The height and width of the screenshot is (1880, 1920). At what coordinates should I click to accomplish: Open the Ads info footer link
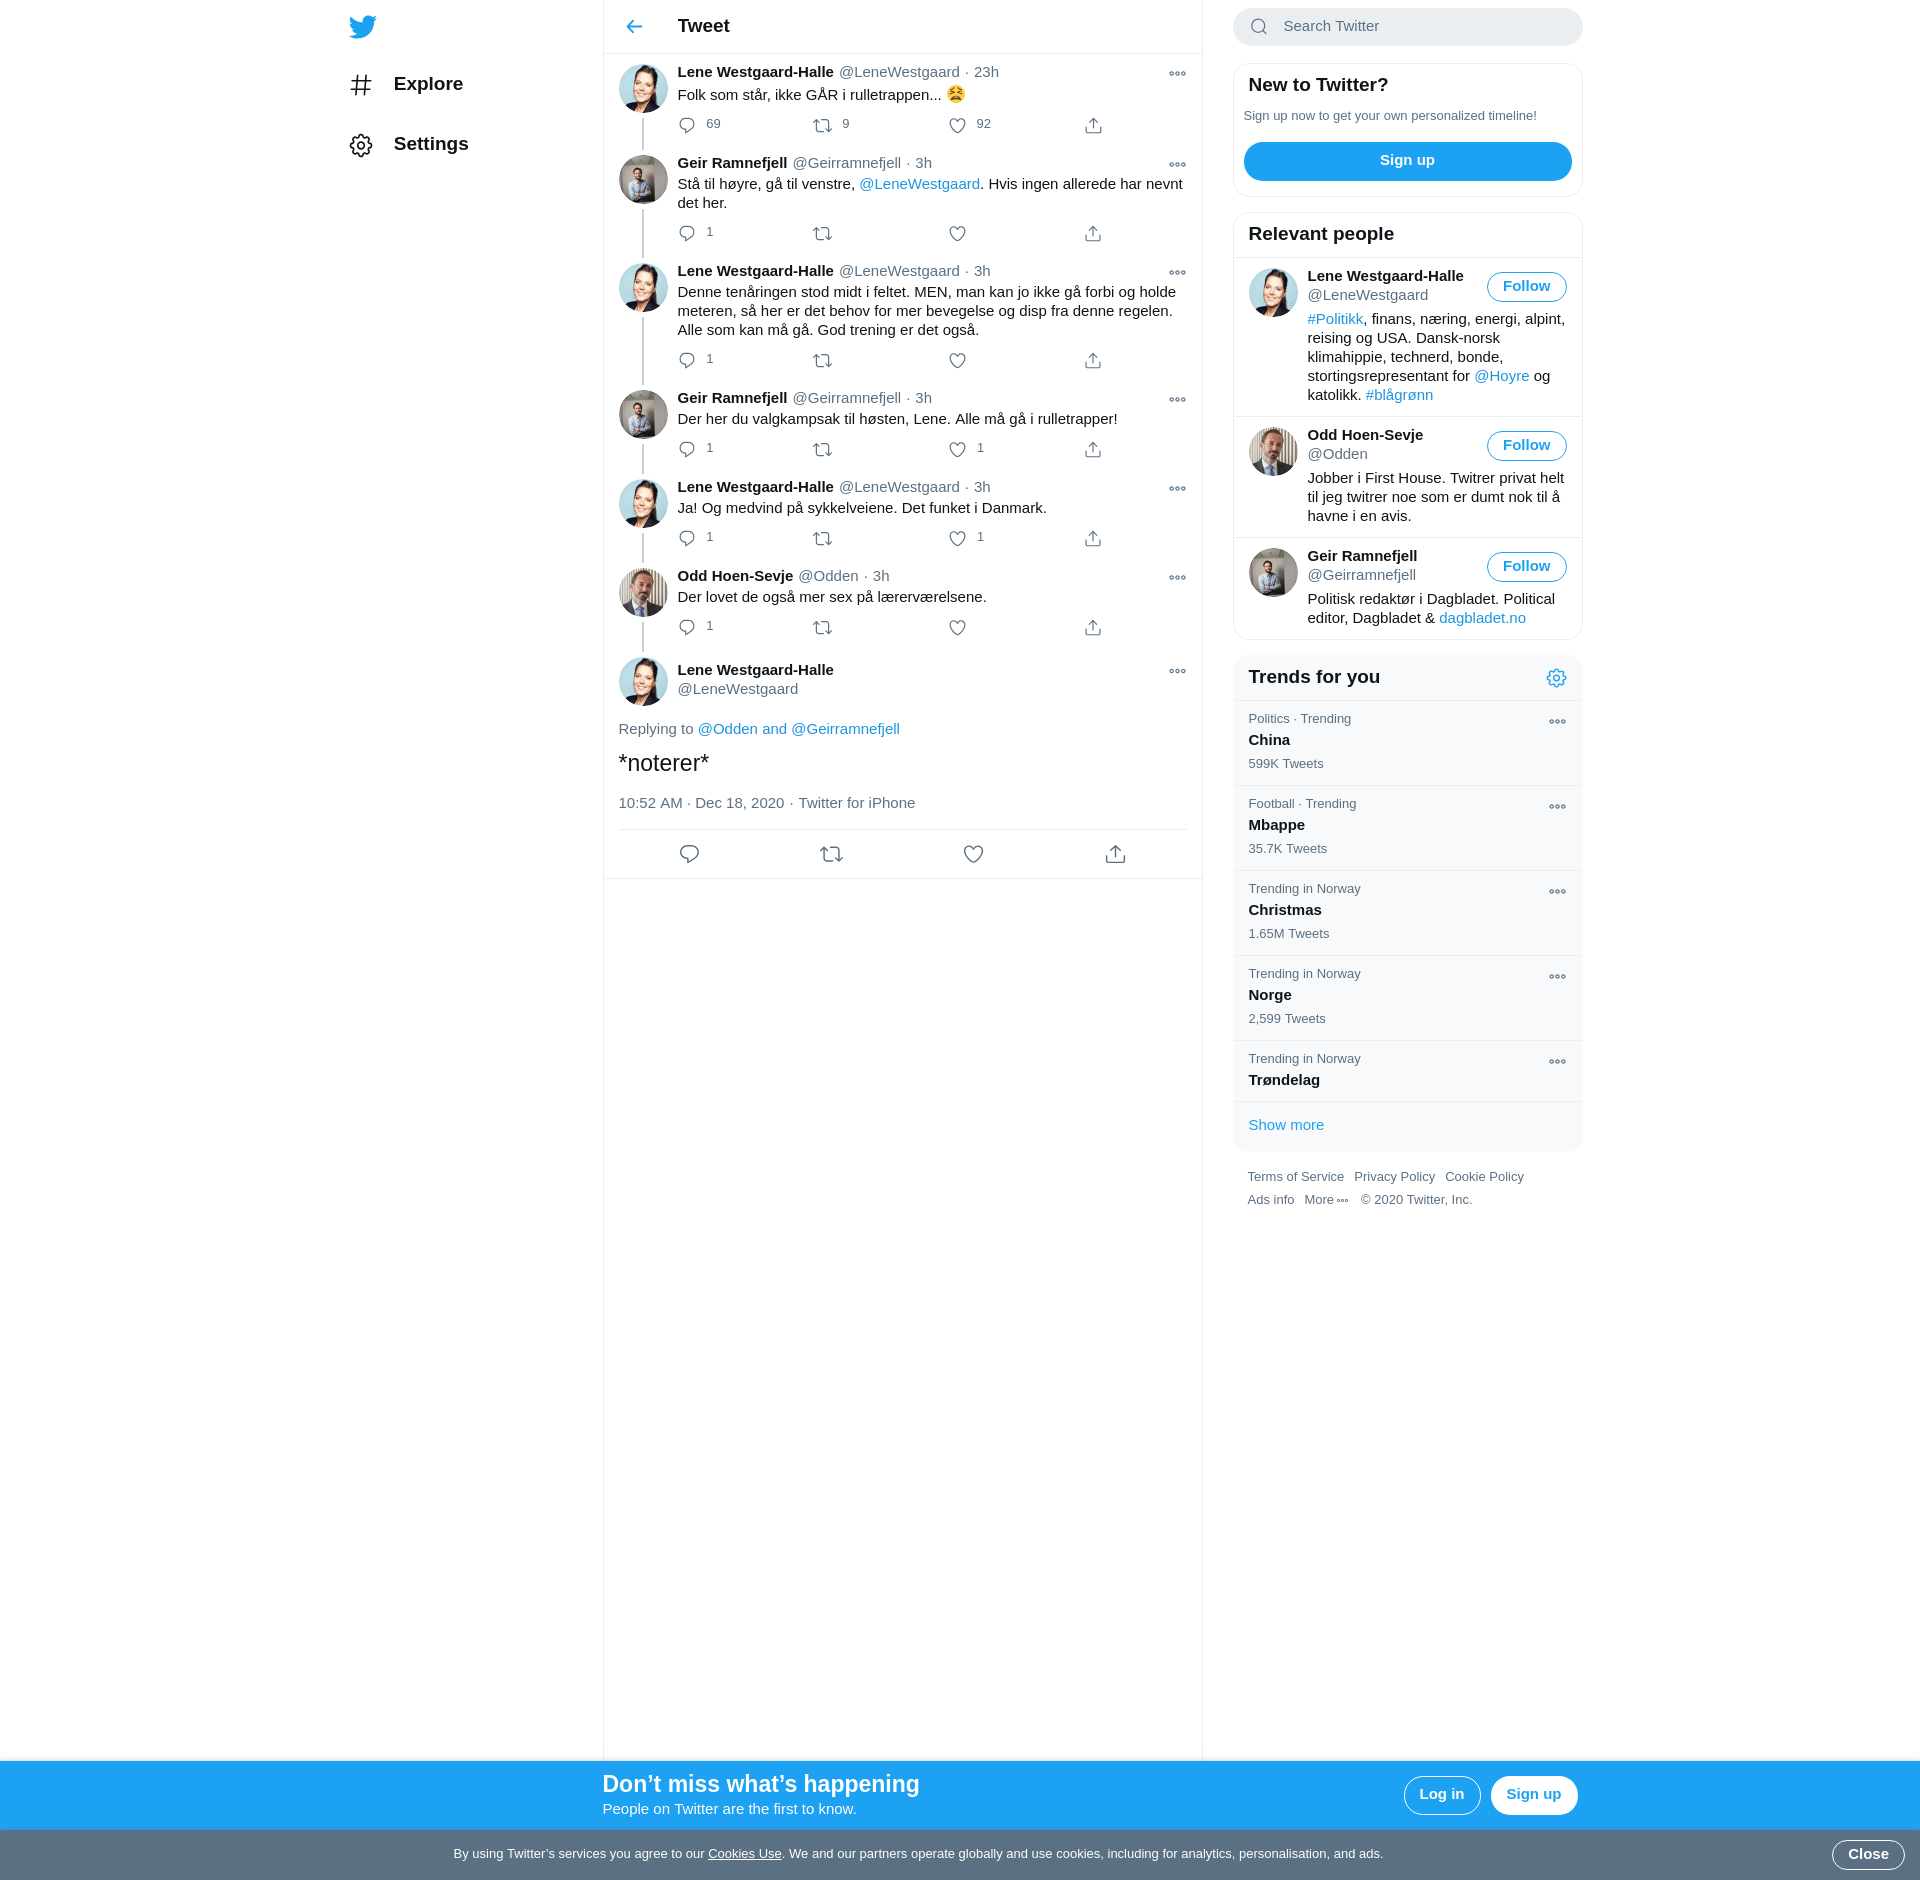click(1270, 1200)
